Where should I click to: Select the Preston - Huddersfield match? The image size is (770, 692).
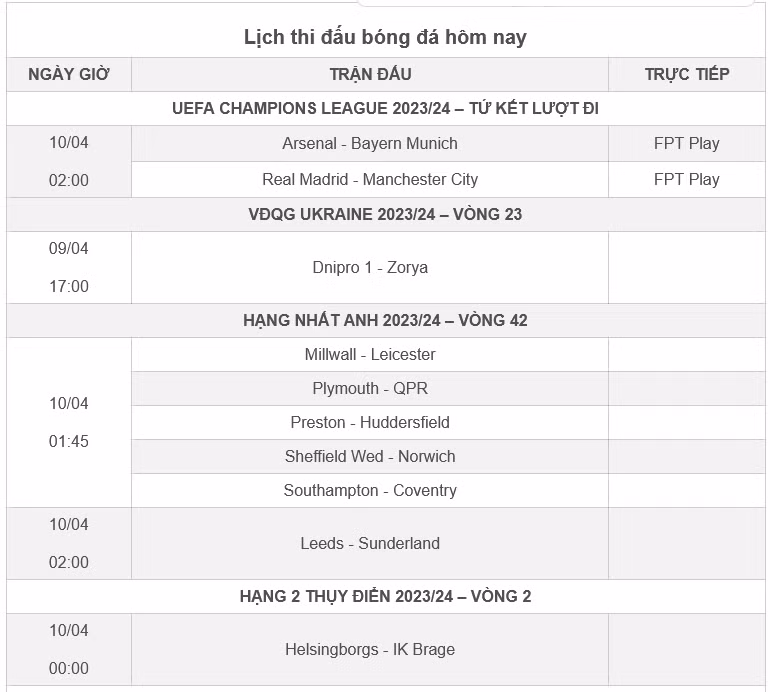click(x=370, y=422)
